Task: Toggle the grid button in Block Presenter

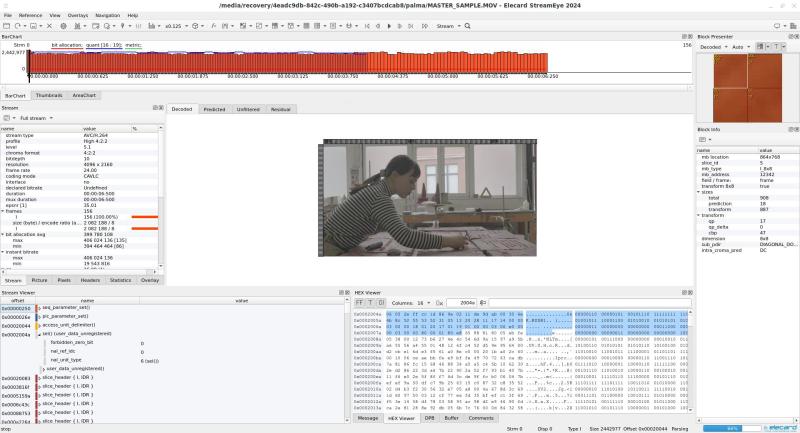Action: pyautogui.click(x=760, y=47)
